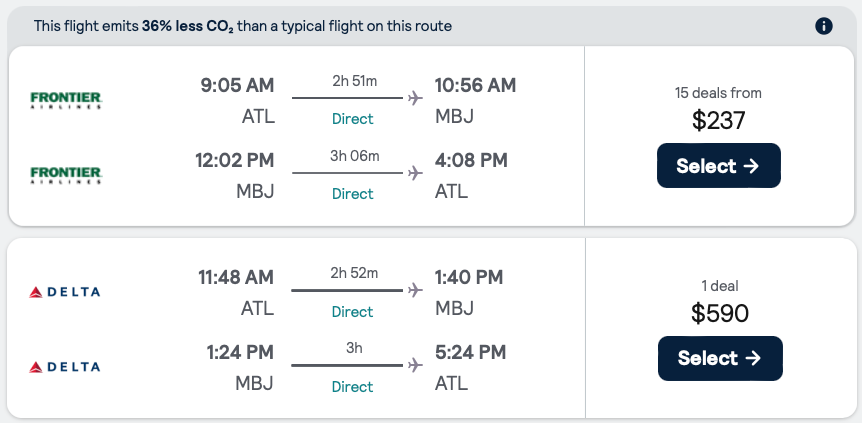Click the airplane icon on the 2h 51m flight

tap(415, 98)
